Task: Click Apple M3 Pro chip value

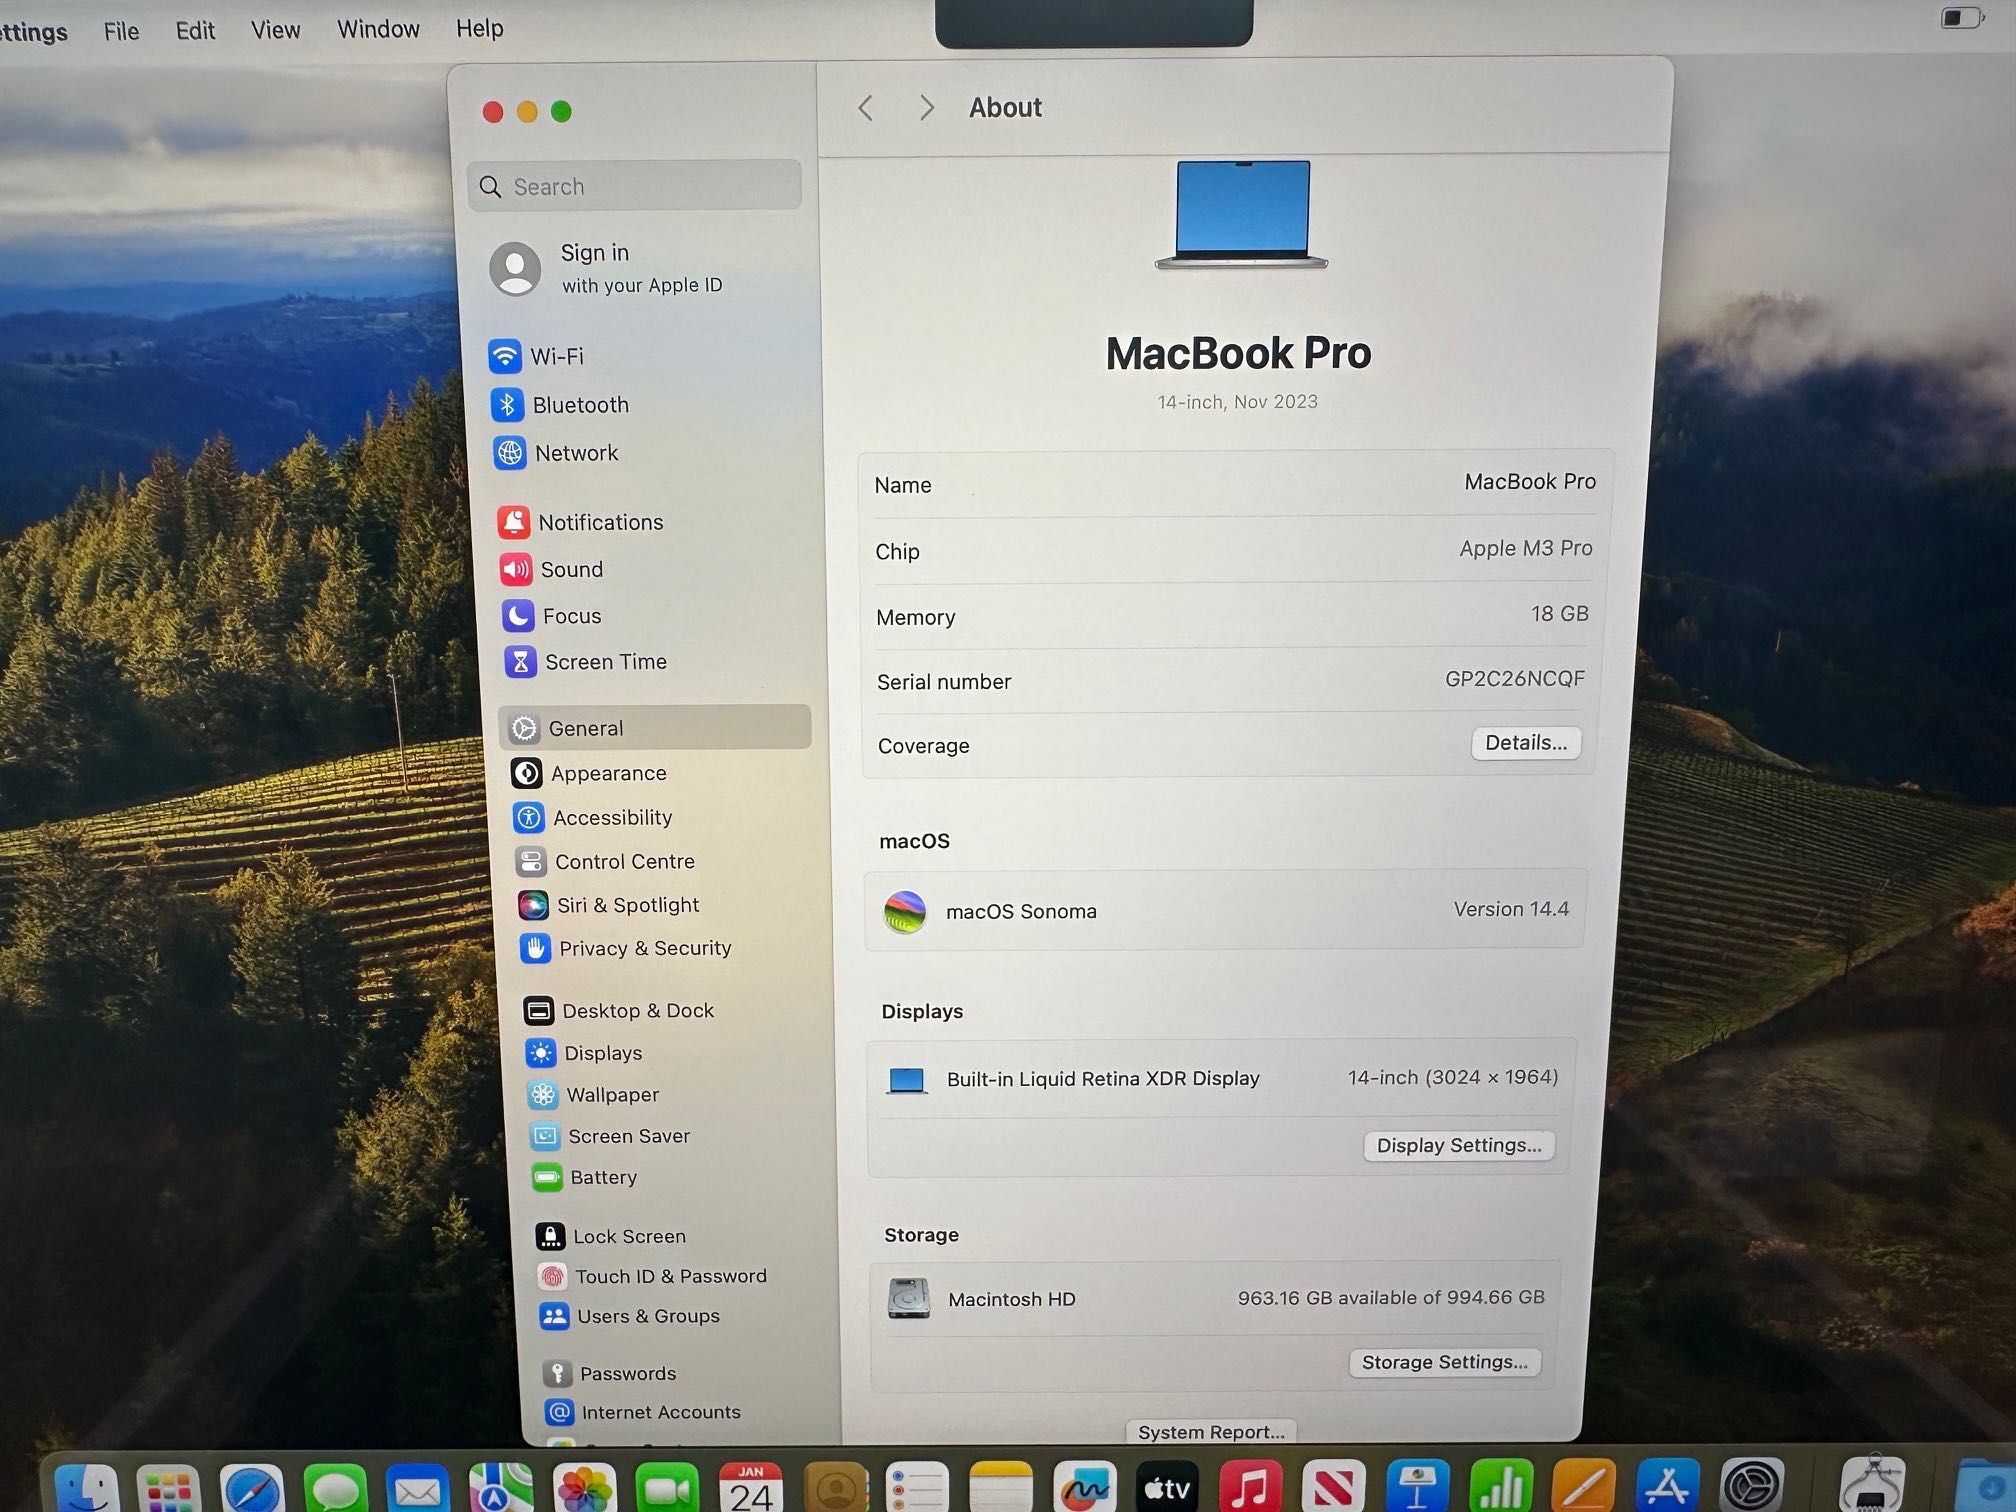Action: 1525,548
